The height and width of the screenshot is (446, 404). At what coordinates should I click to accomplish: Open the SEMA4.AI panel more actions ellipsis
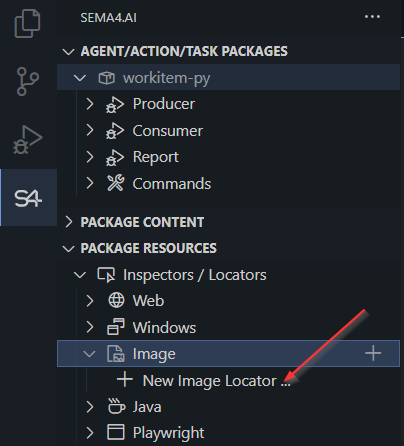click(372, 17)
